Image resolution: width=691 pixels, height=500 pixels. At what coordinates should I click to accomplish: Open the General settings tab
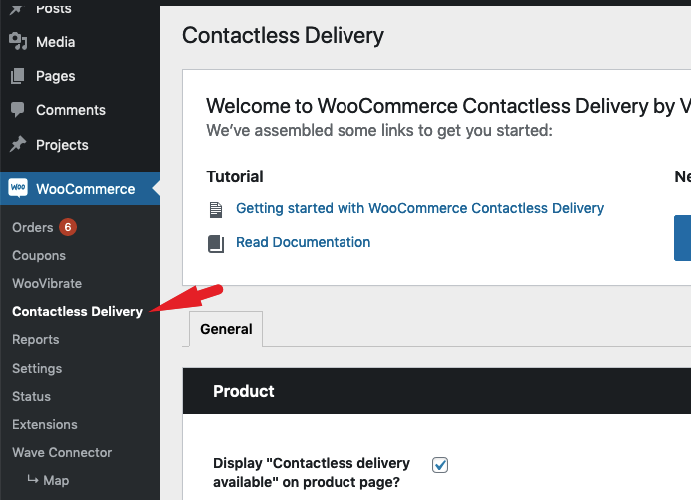(226, 329)
